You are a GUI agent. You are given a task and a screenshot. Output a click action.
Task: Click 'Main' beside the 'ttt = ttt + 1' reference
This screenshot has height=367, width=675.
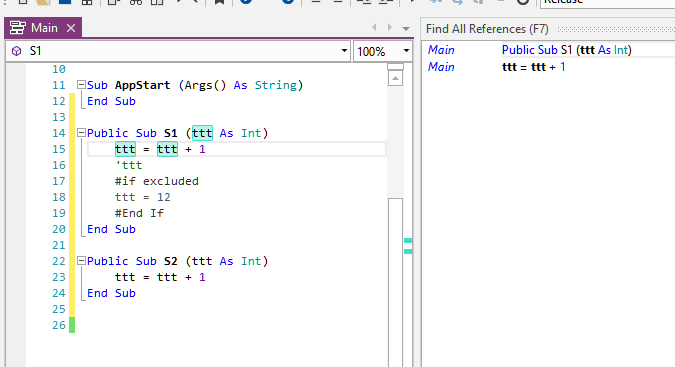(441, 67)
